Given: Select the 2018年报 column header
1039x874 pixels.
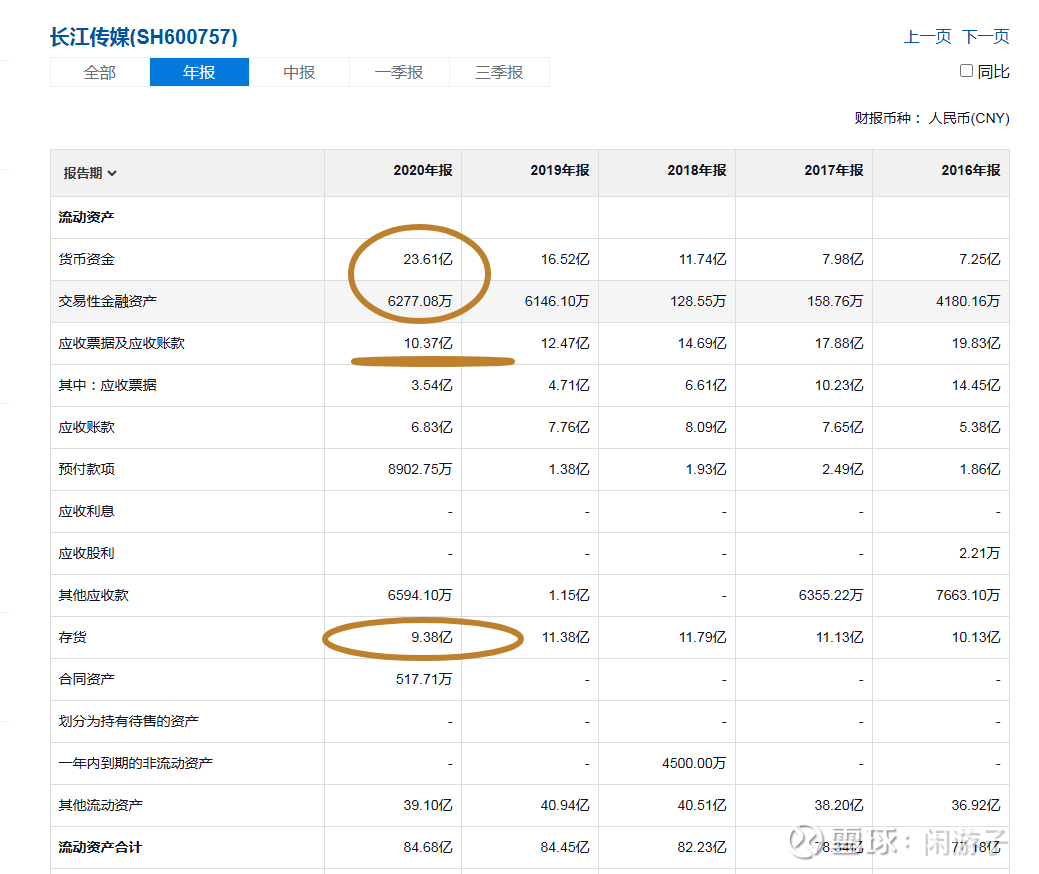Looking at the screenshot, I should pos(696,171).
